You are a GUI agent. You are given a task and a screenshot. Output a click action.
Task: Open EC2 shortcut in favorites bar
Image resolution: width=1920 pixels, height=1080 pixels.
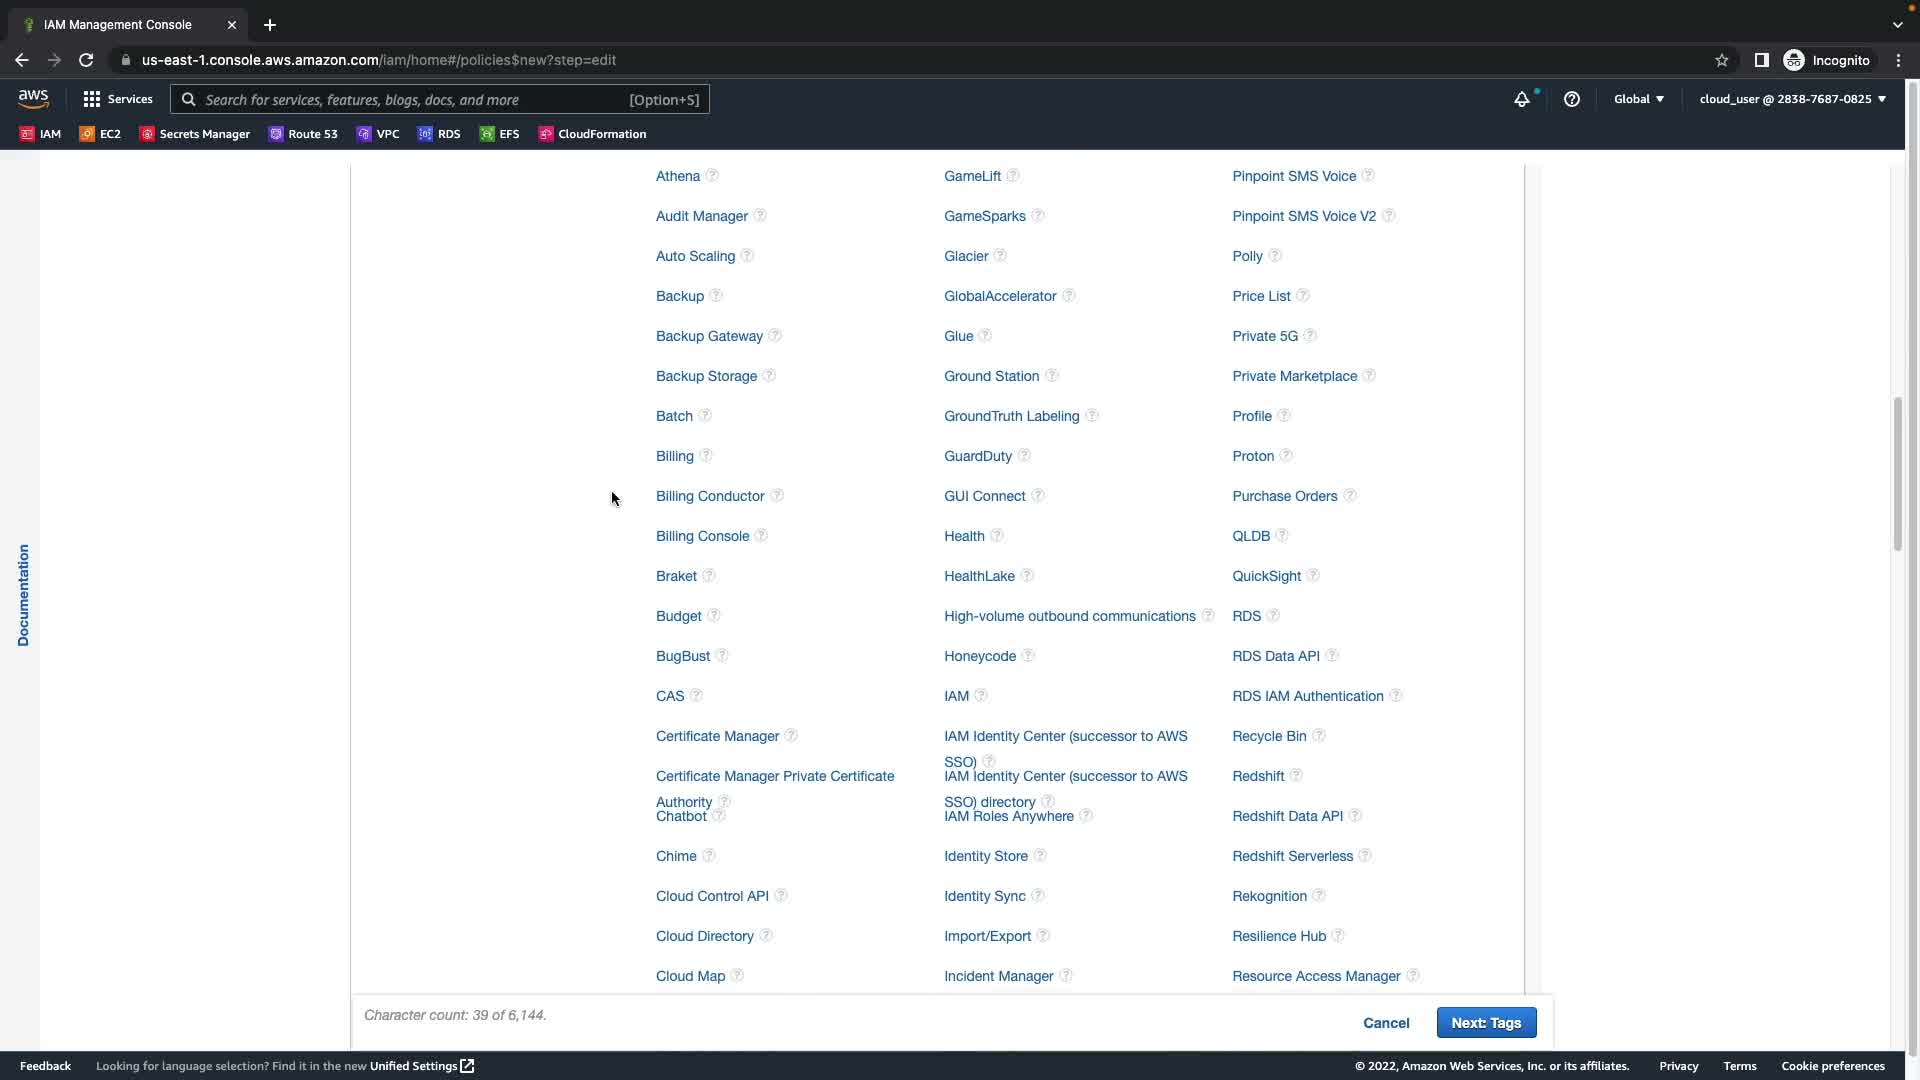point(100,134)
